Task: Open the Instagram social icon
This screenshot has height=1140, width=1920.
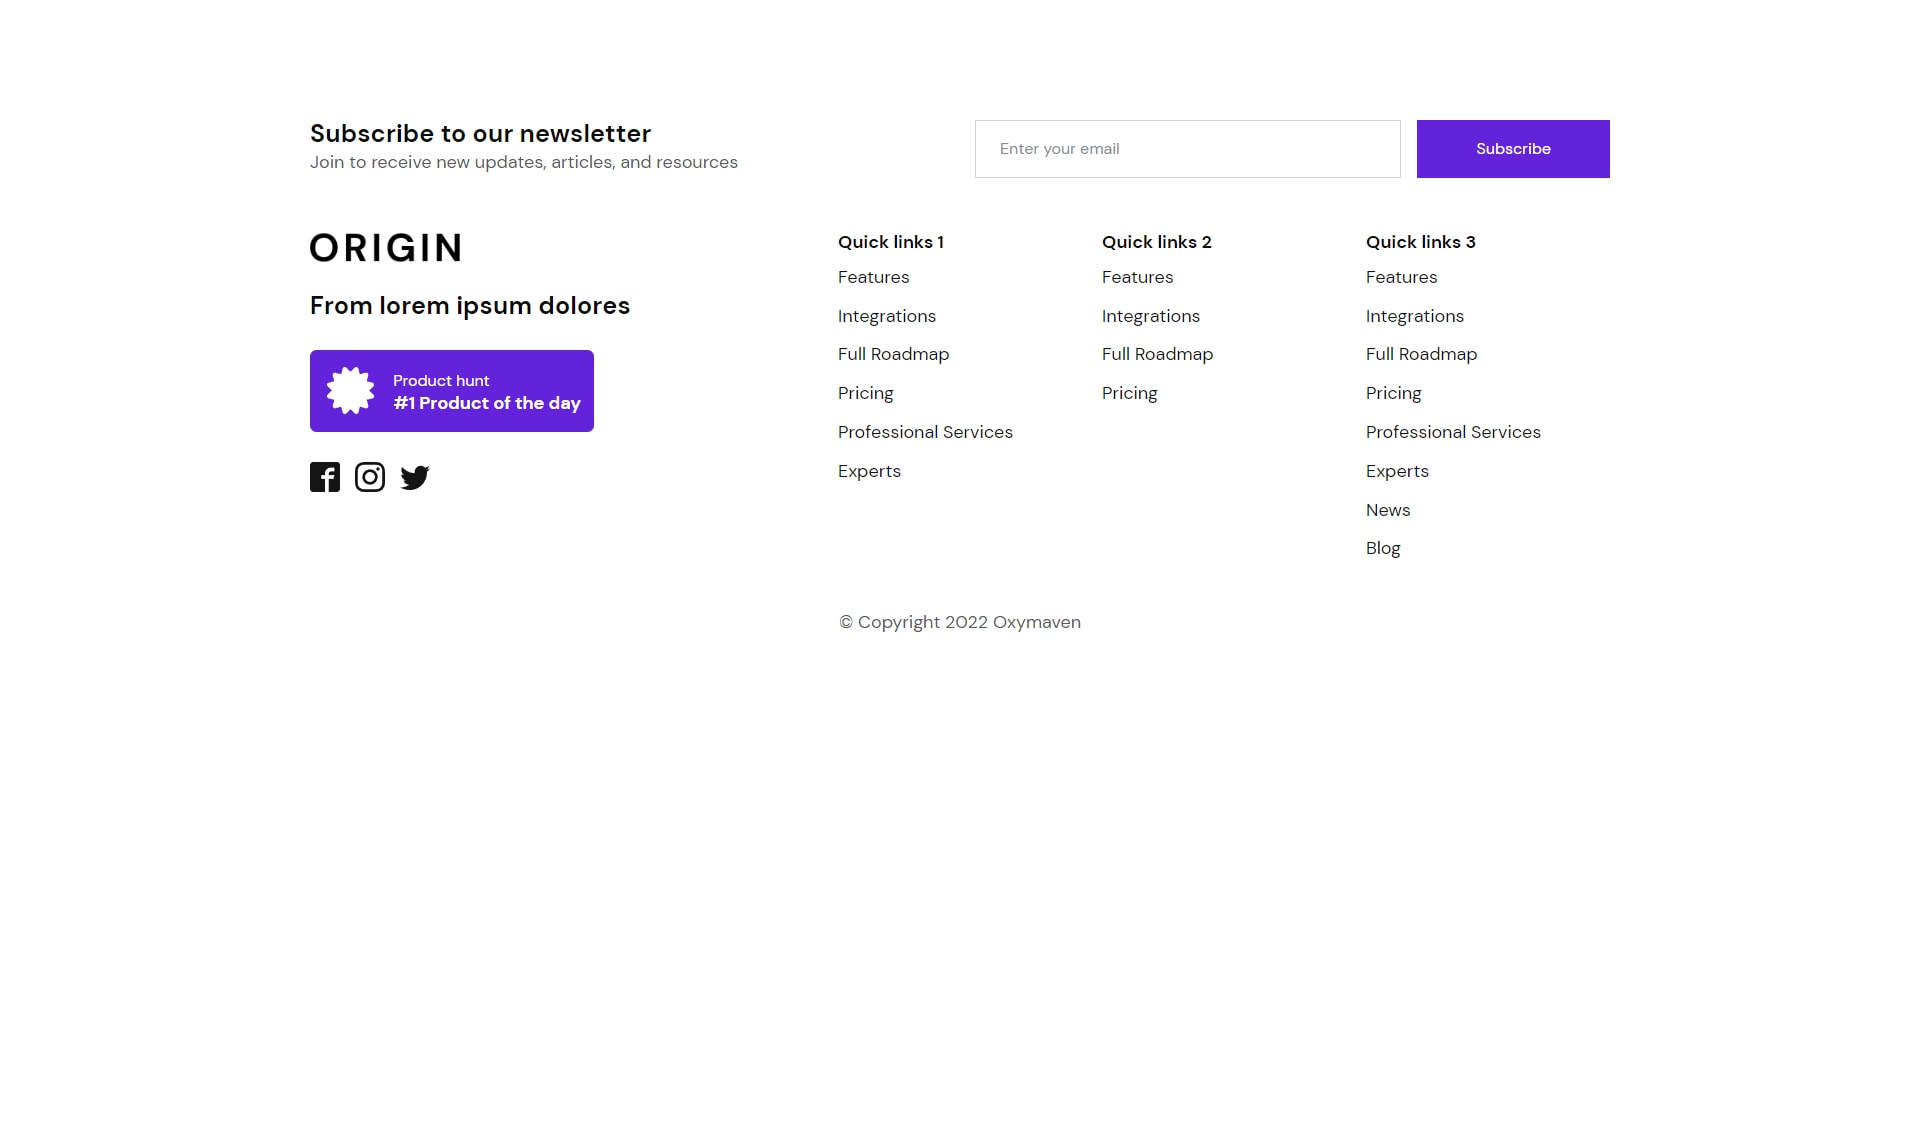Action: 370,477
